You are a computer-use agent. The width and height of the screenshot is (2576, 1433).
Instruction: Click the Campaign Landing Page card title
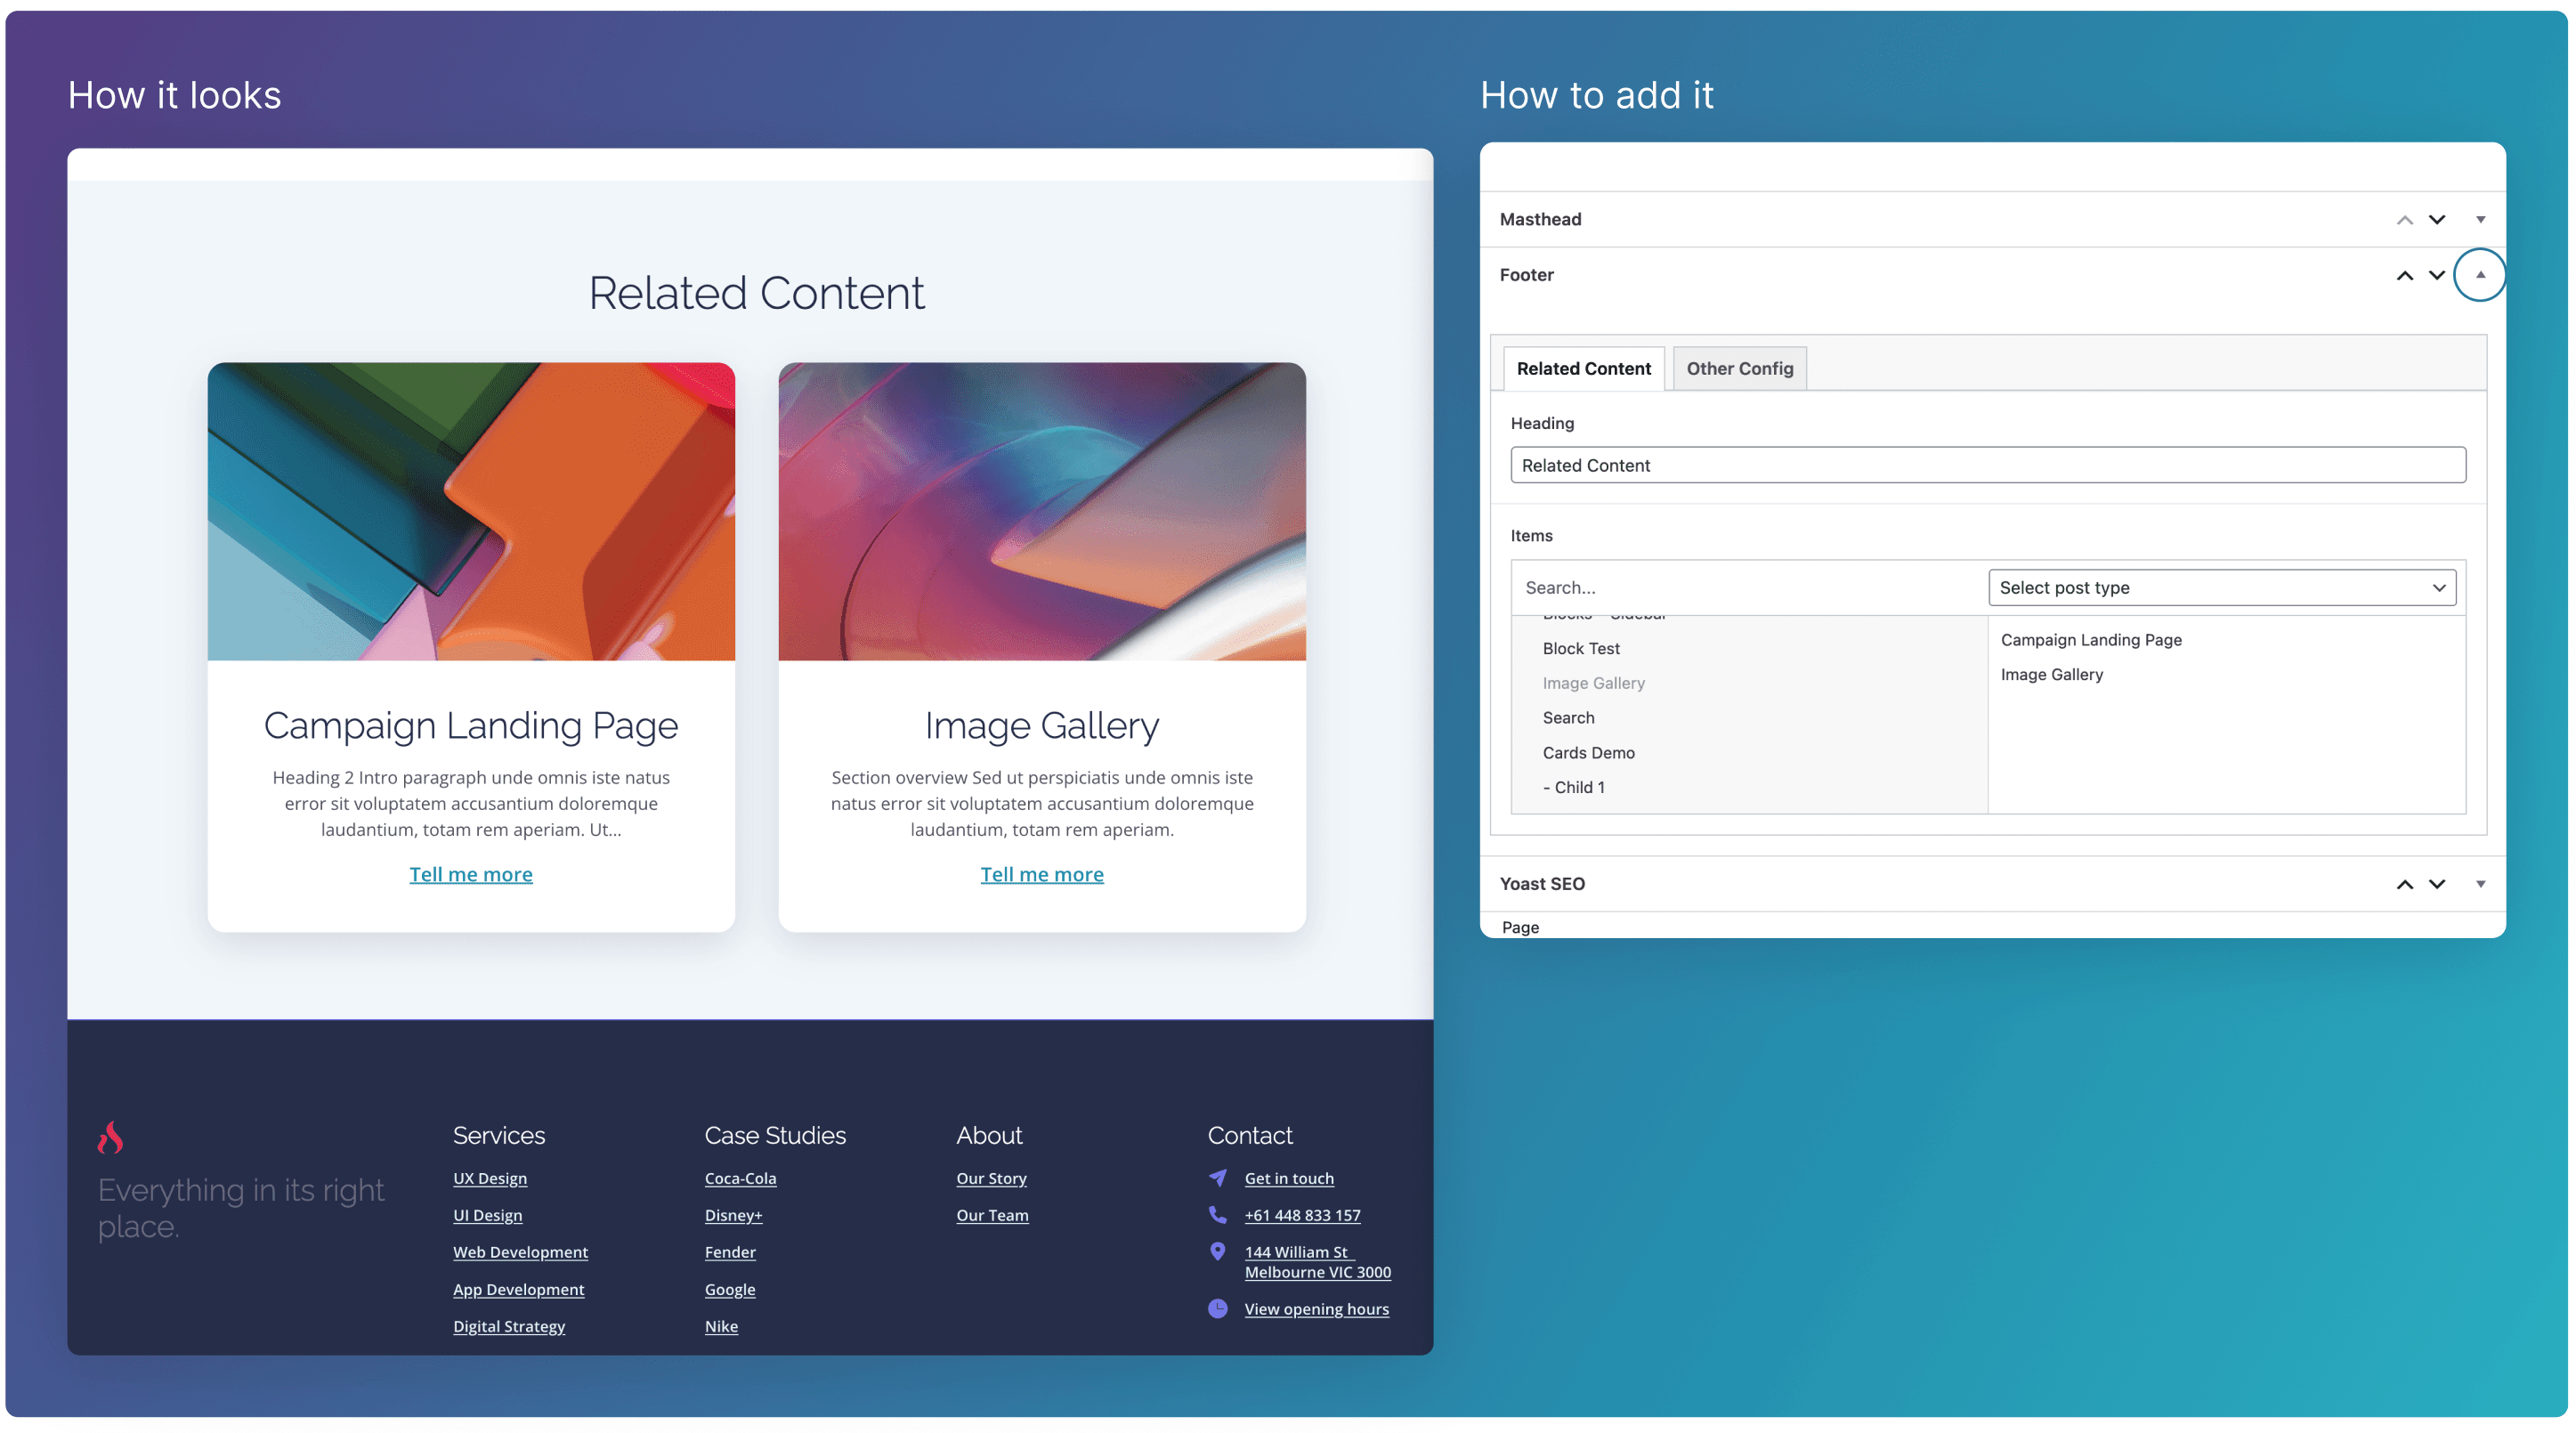pyautogui.click(x=471, y=726)
